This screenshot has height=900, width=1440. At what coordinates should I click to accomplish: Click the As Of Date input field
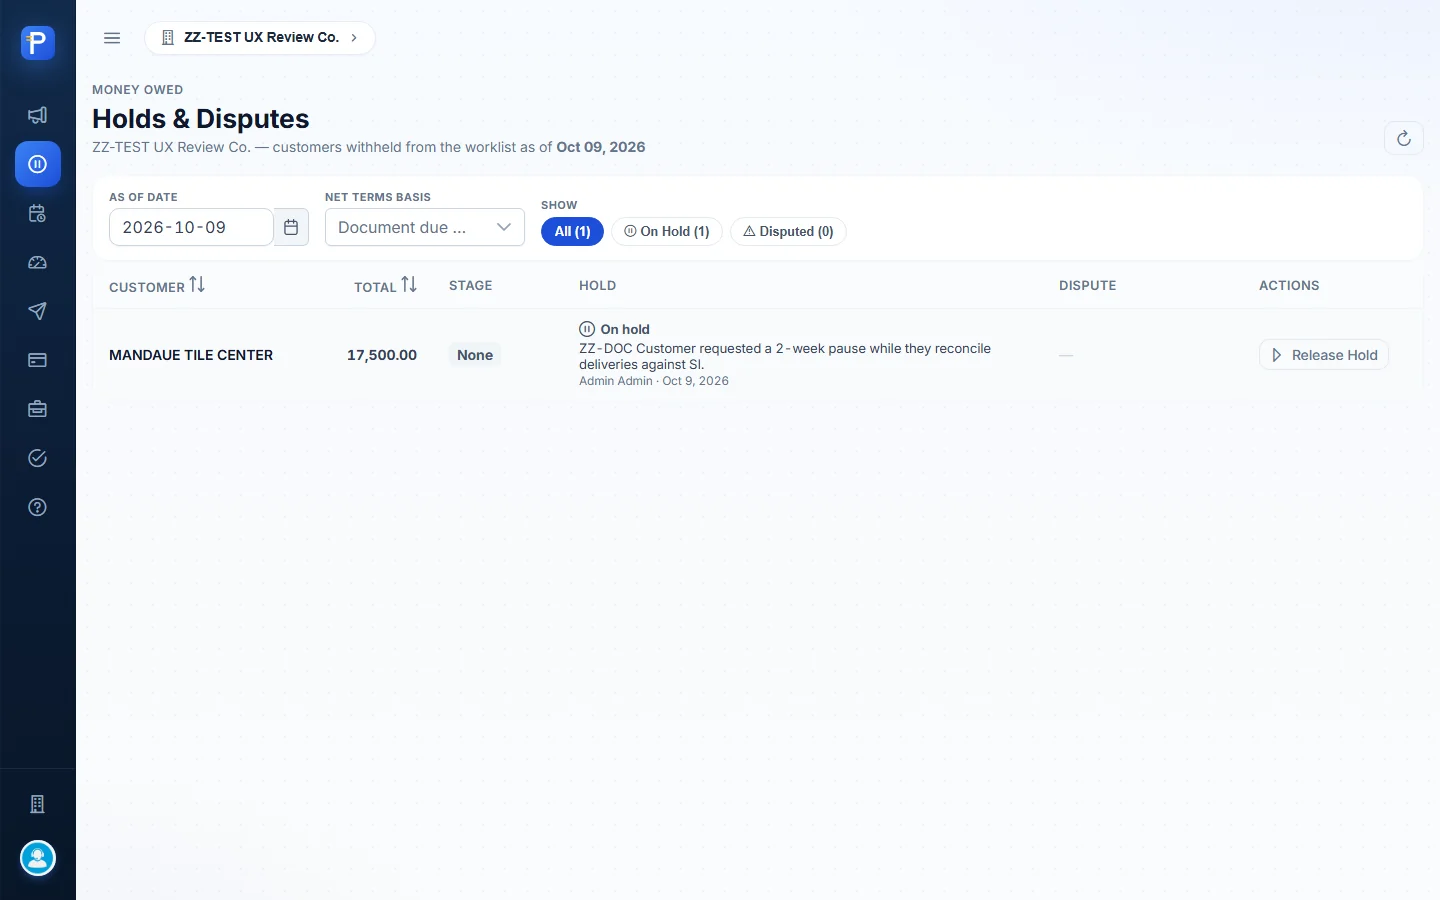(191, 227)
